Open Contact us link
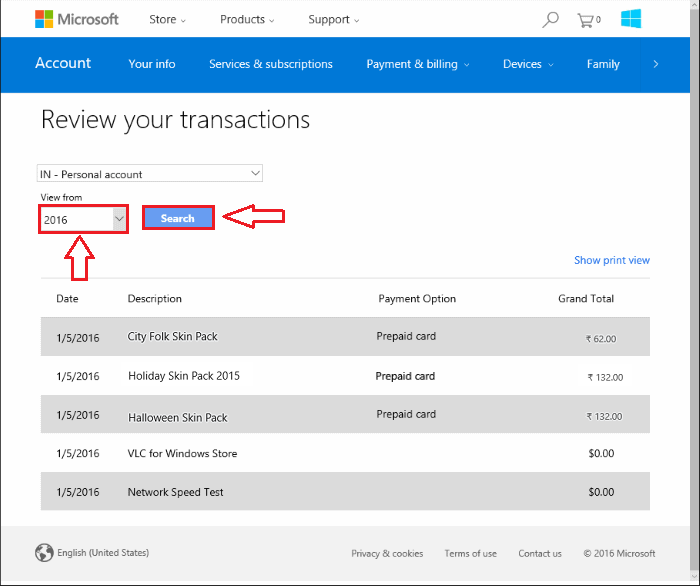 pyautogui.click(x=540, y=553)
